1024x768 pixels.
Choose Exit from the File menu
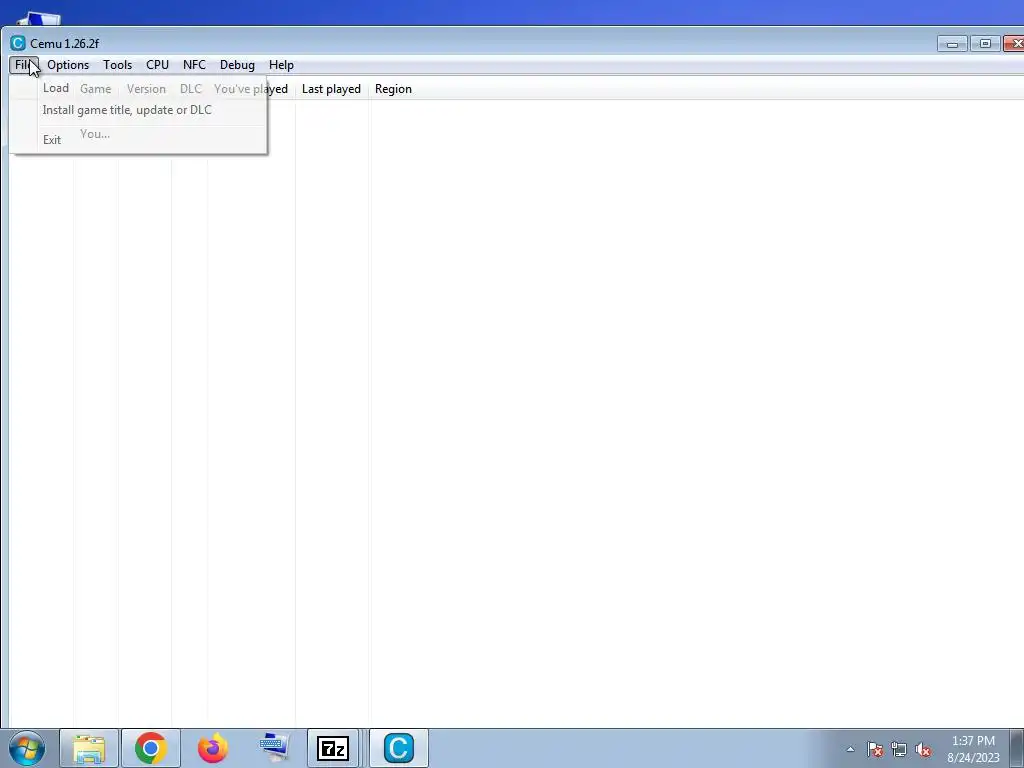[138, 140]
